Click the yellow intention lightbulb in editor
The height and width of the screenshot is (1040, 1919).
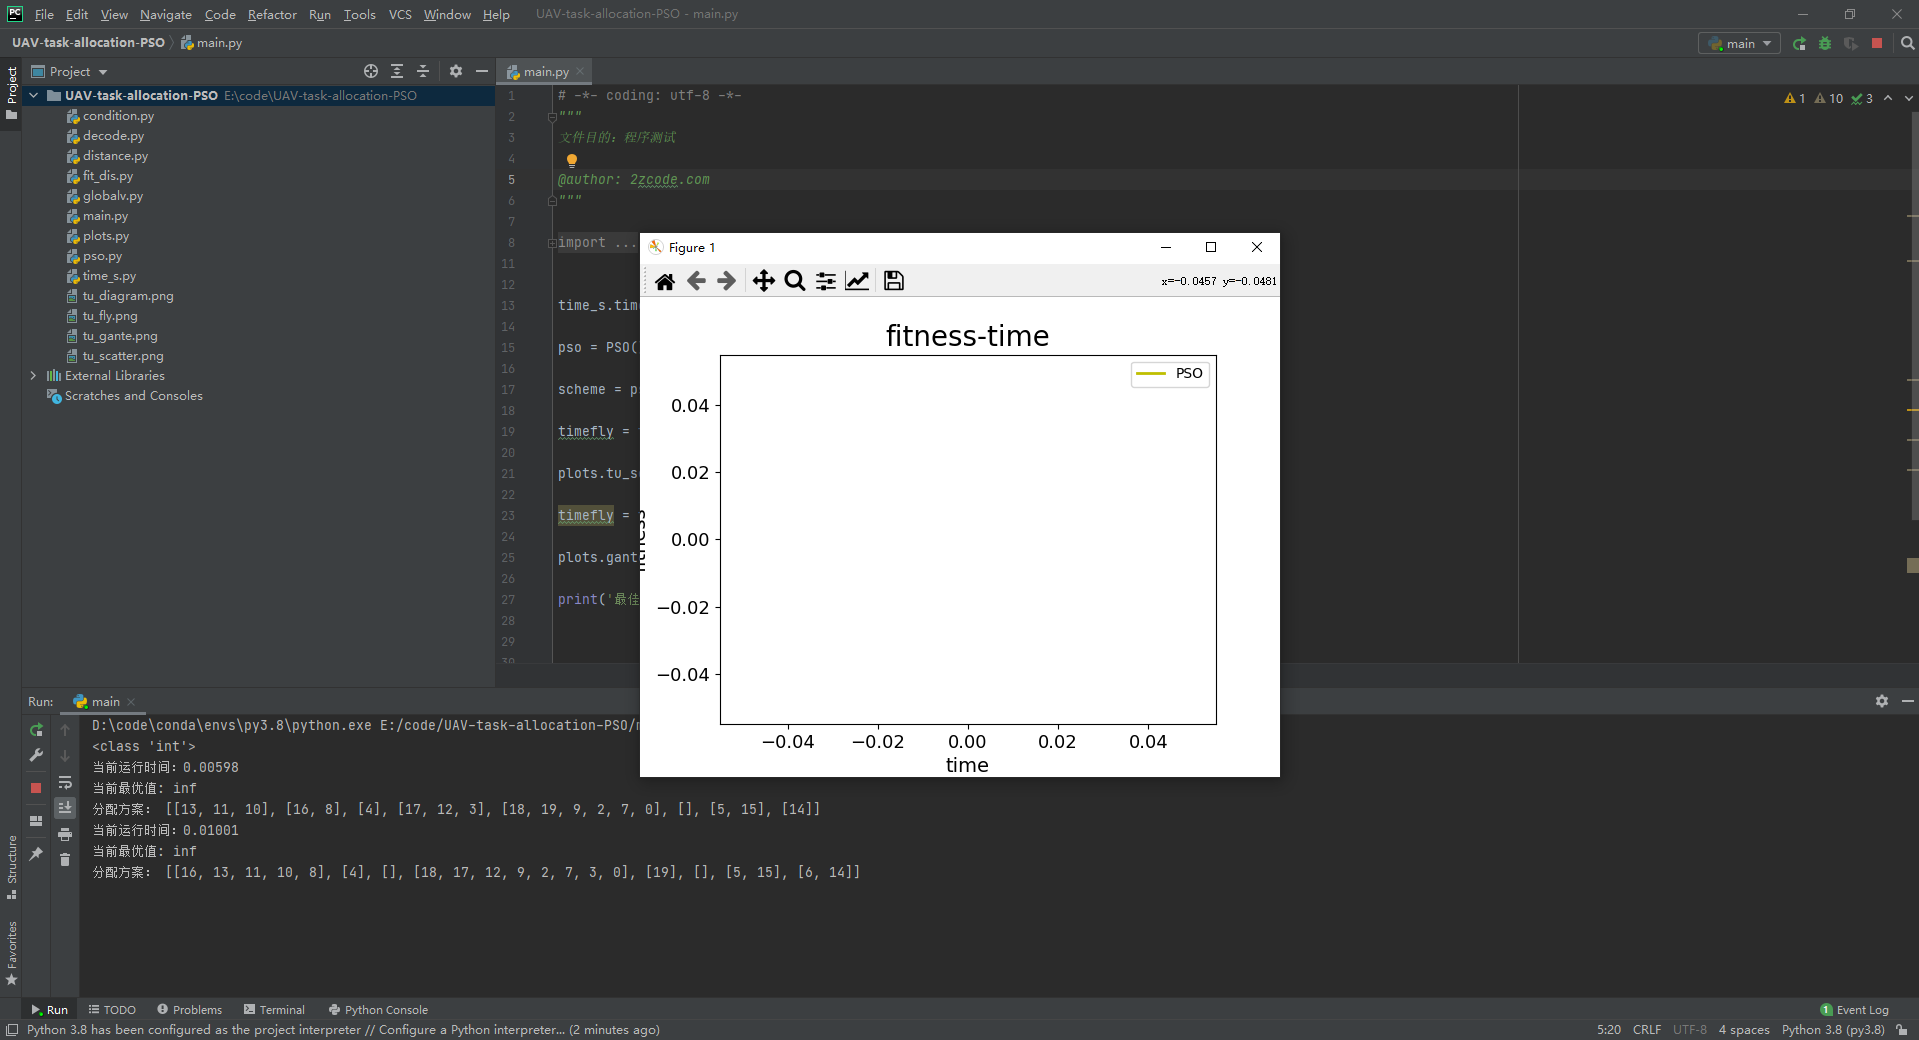click(x=572, y=160)
